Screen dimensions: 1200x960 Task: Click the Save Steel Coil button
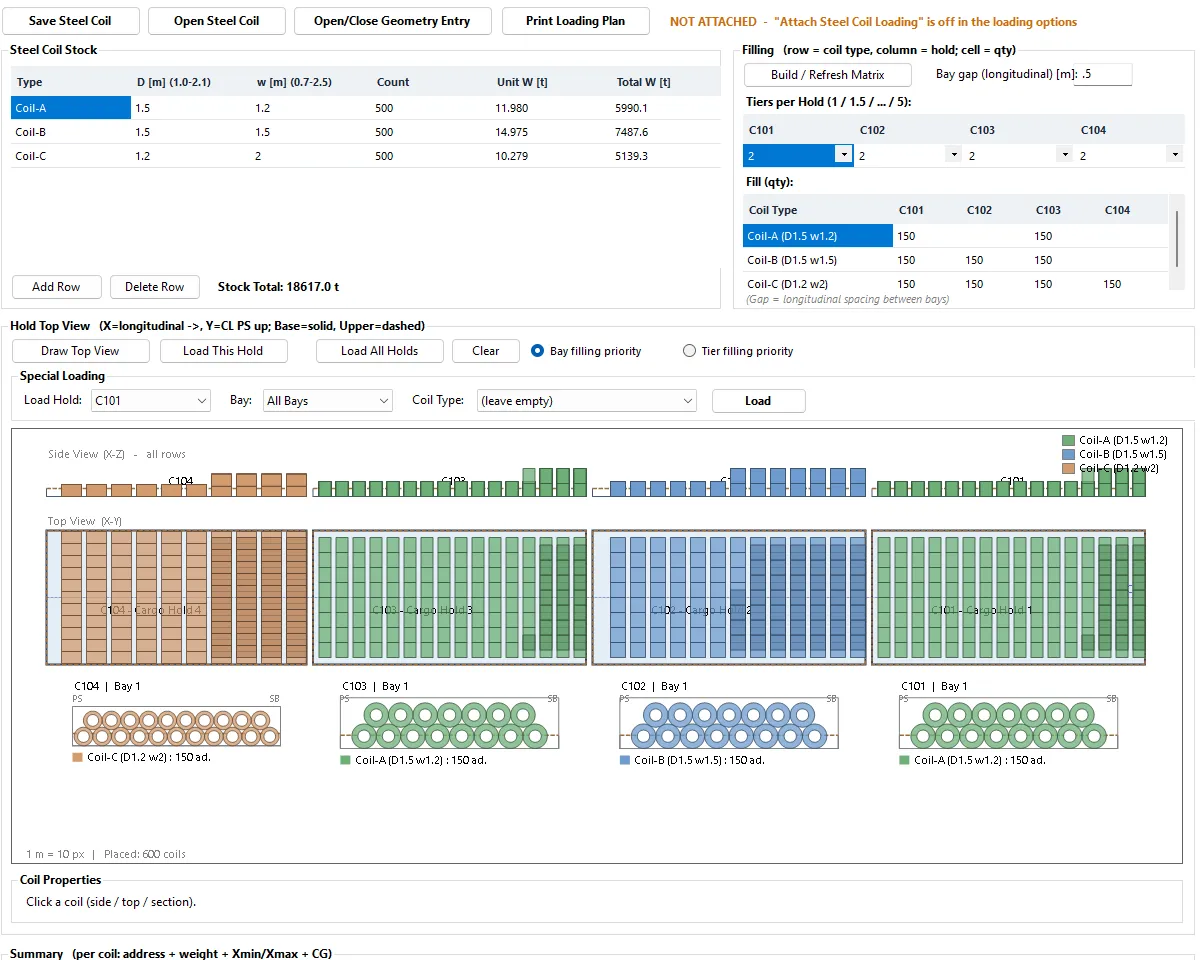[70, 21]
